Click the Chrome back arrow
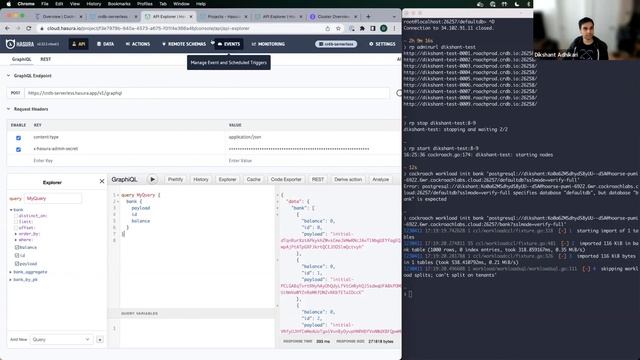This screenshot has width=640, height=360. point(7,29)
